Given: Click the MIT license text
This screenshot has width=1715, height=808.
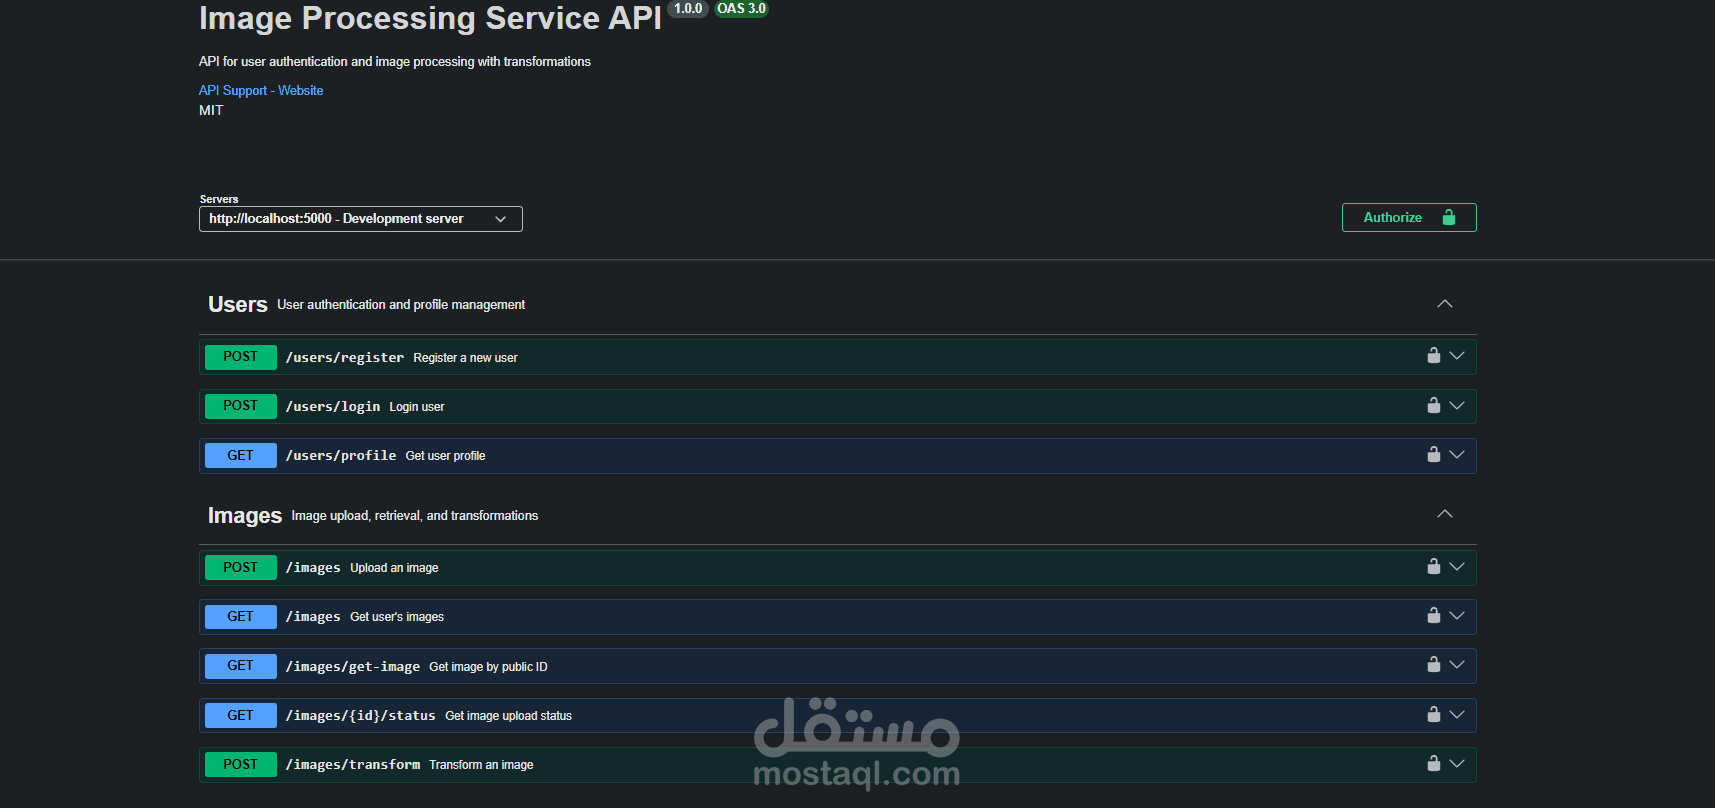Looking at the screenshot, I should 211,110.
